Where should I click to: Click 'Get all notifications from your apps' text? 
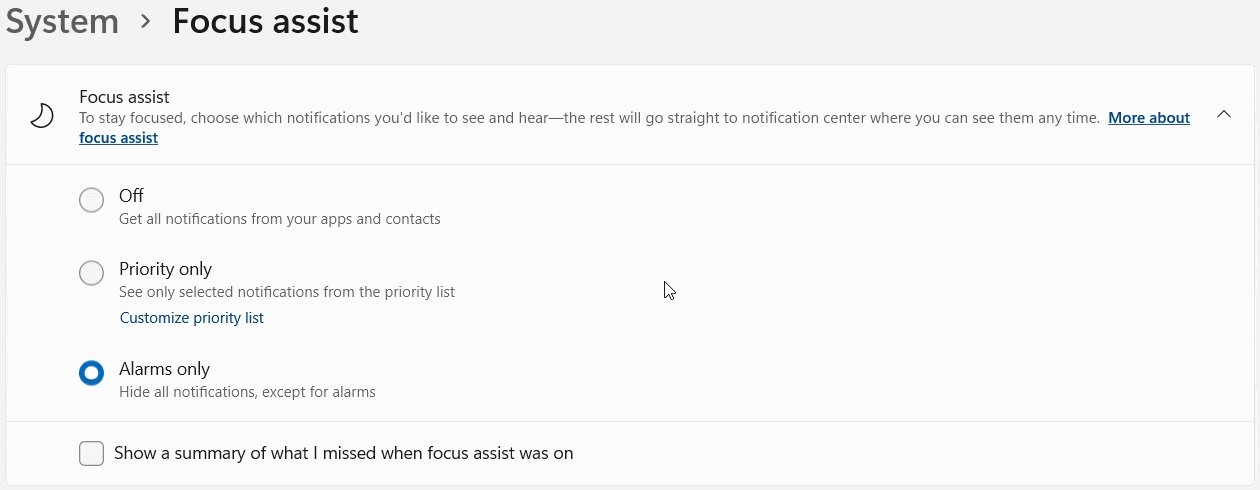(279, 219)
